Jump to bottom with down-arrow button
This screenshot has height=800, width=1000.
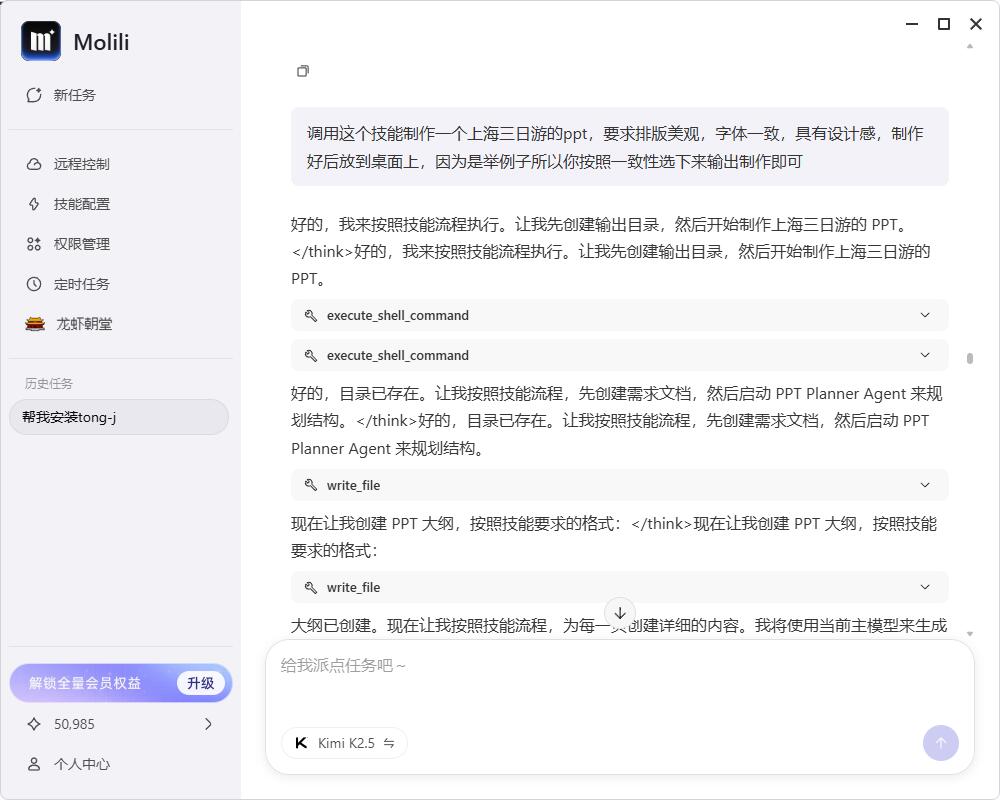click(x=620, y=613)
